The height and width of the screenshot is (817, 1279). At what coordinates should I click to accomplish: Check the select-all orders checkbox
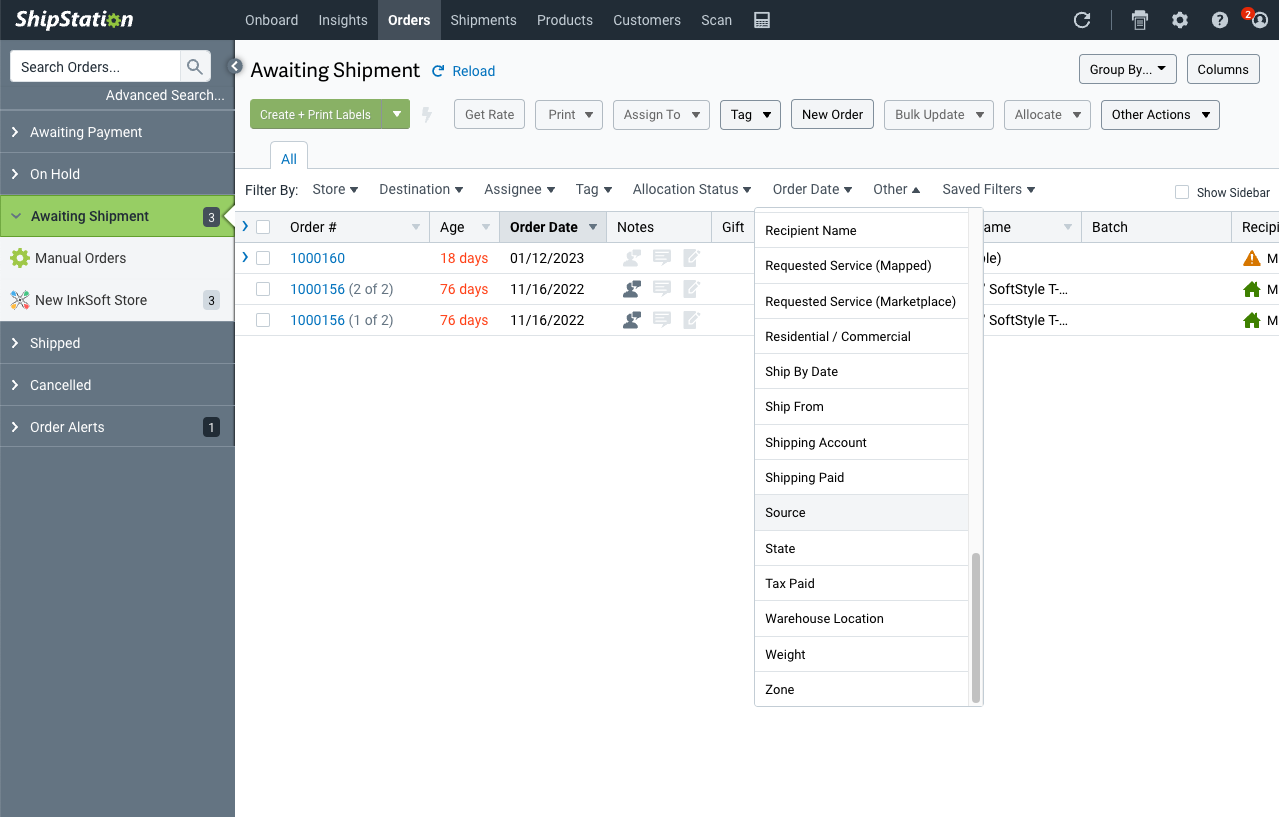[263, 226]
